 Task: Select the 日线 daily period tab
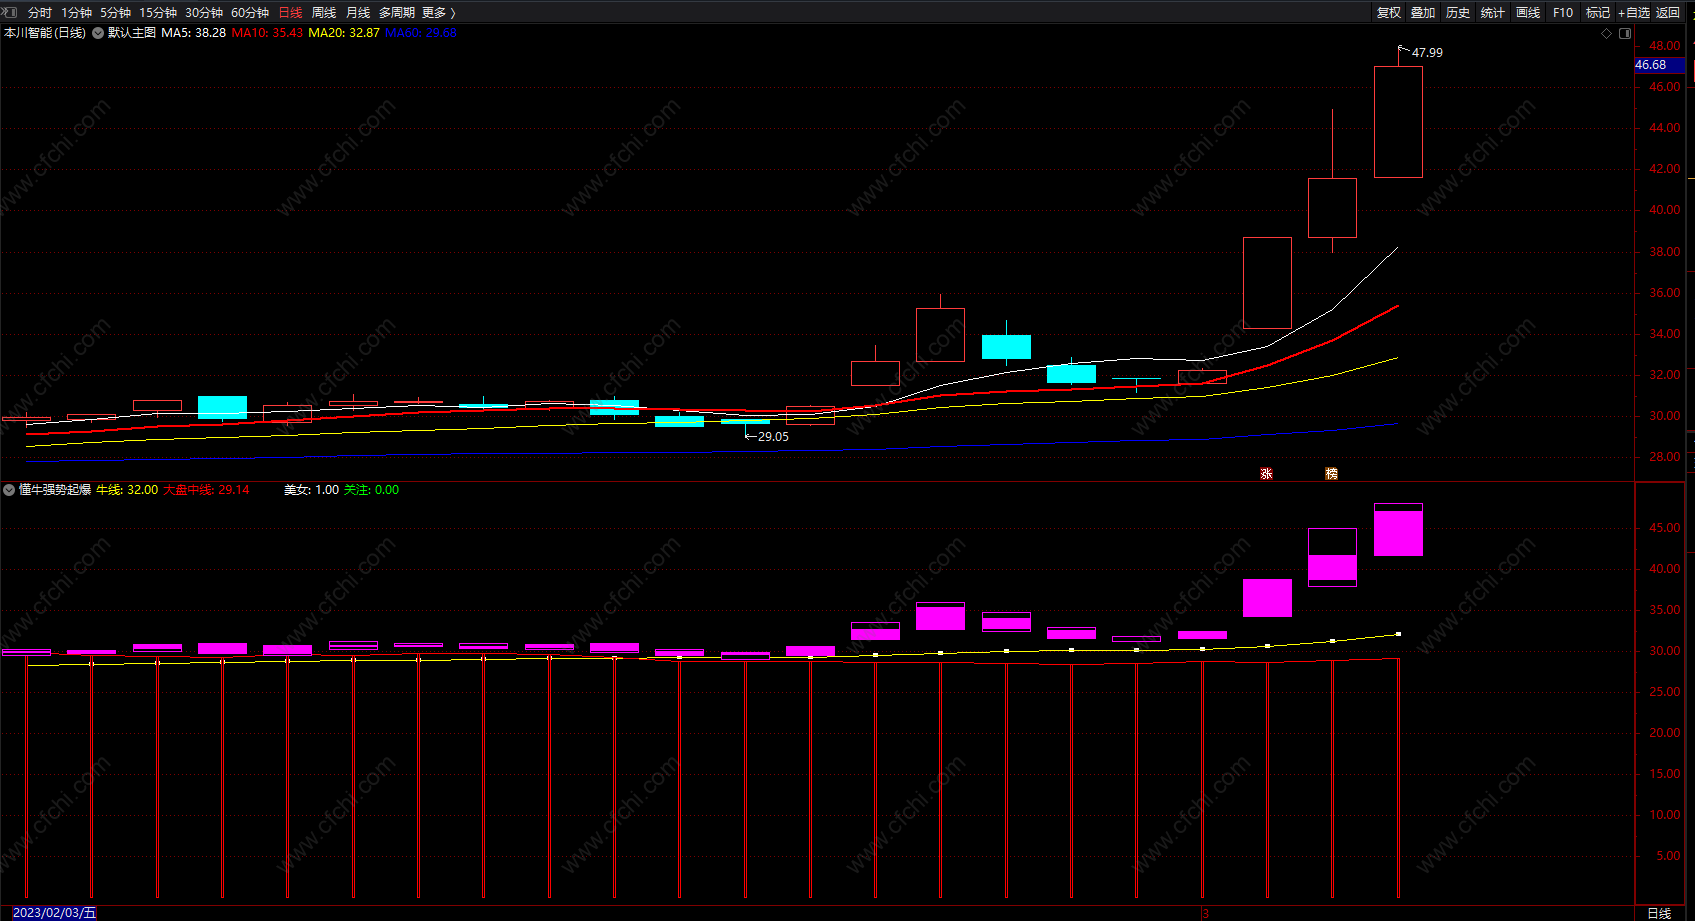(291, 13)
